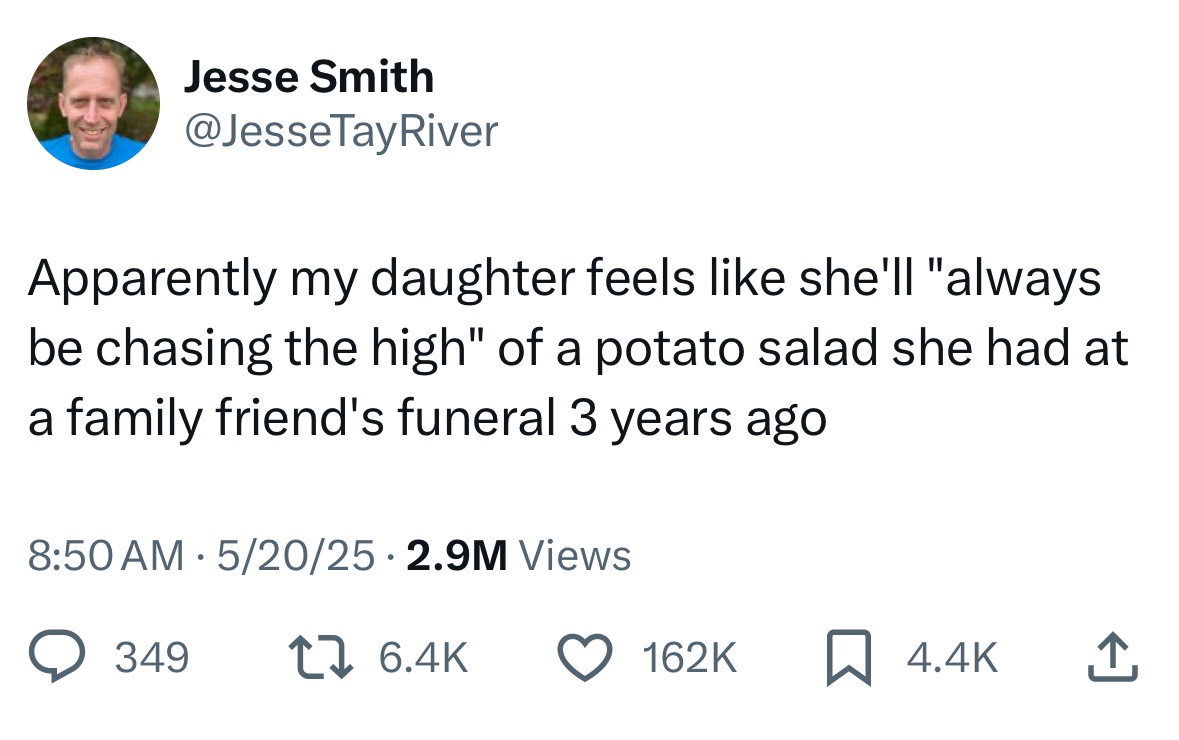Click Jesse Smith's profile picture

tap(92, 104)
